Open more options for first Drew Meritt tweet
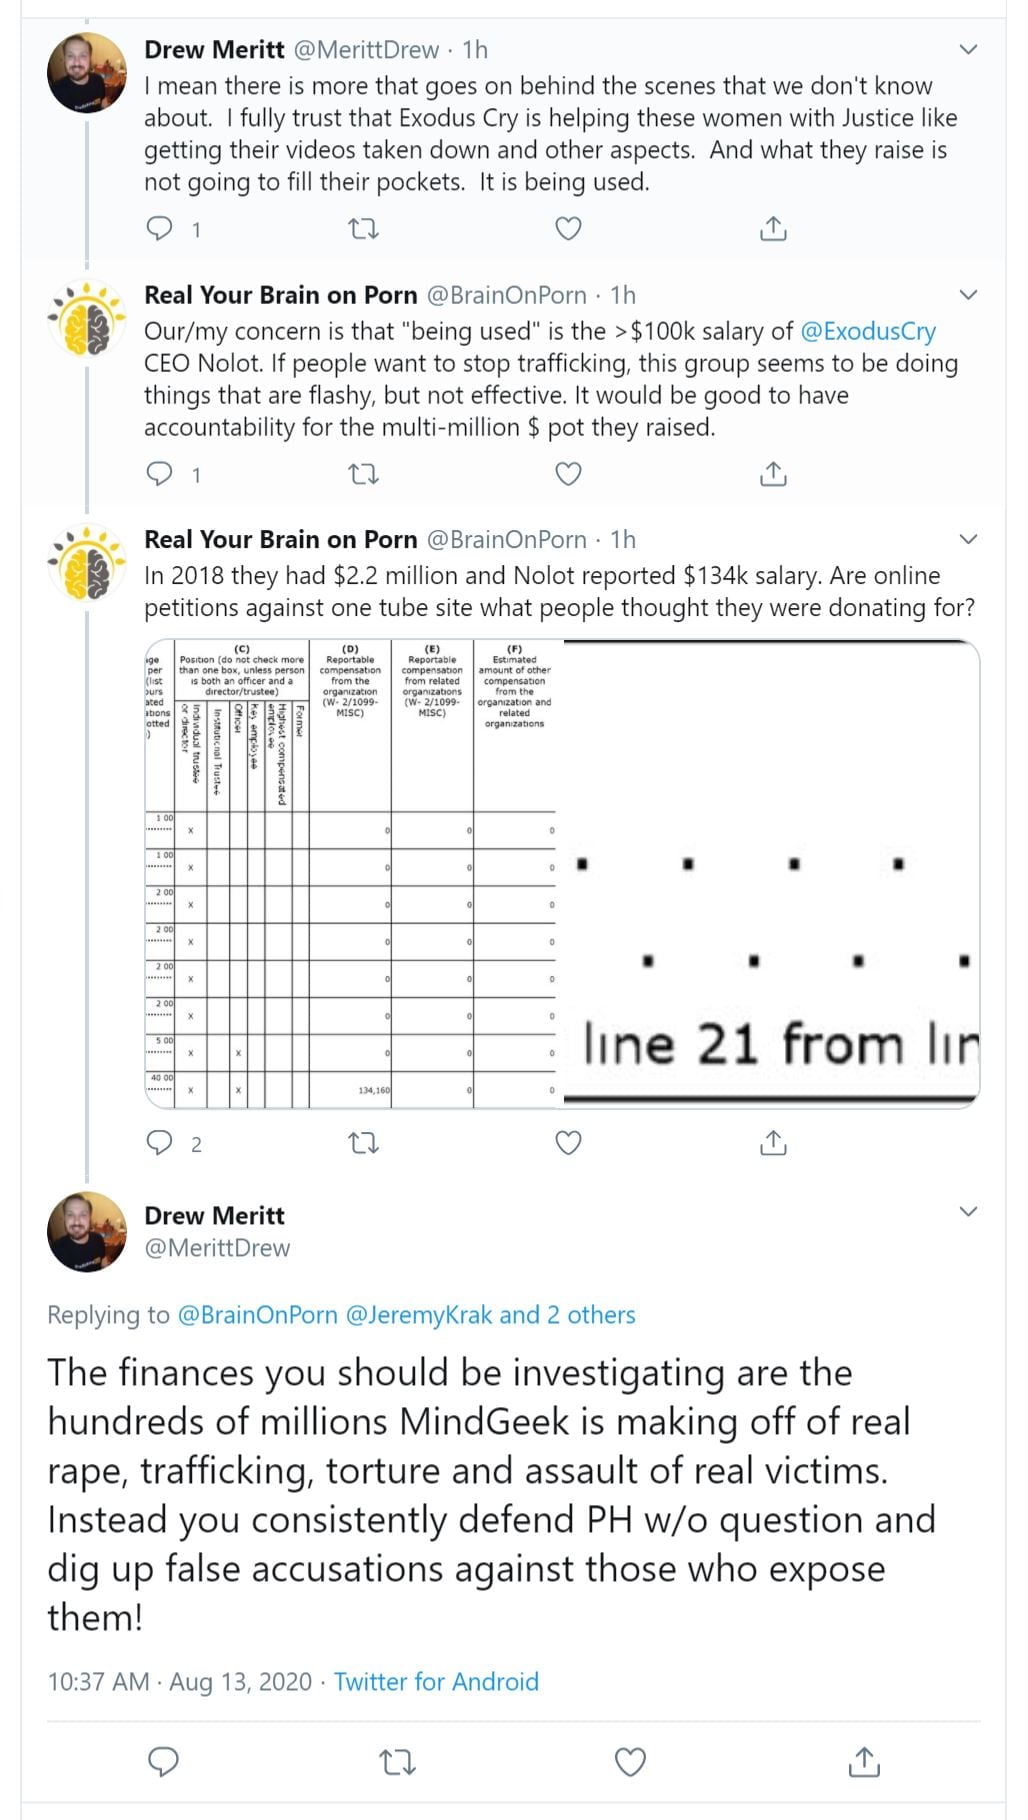 point(968,49)
